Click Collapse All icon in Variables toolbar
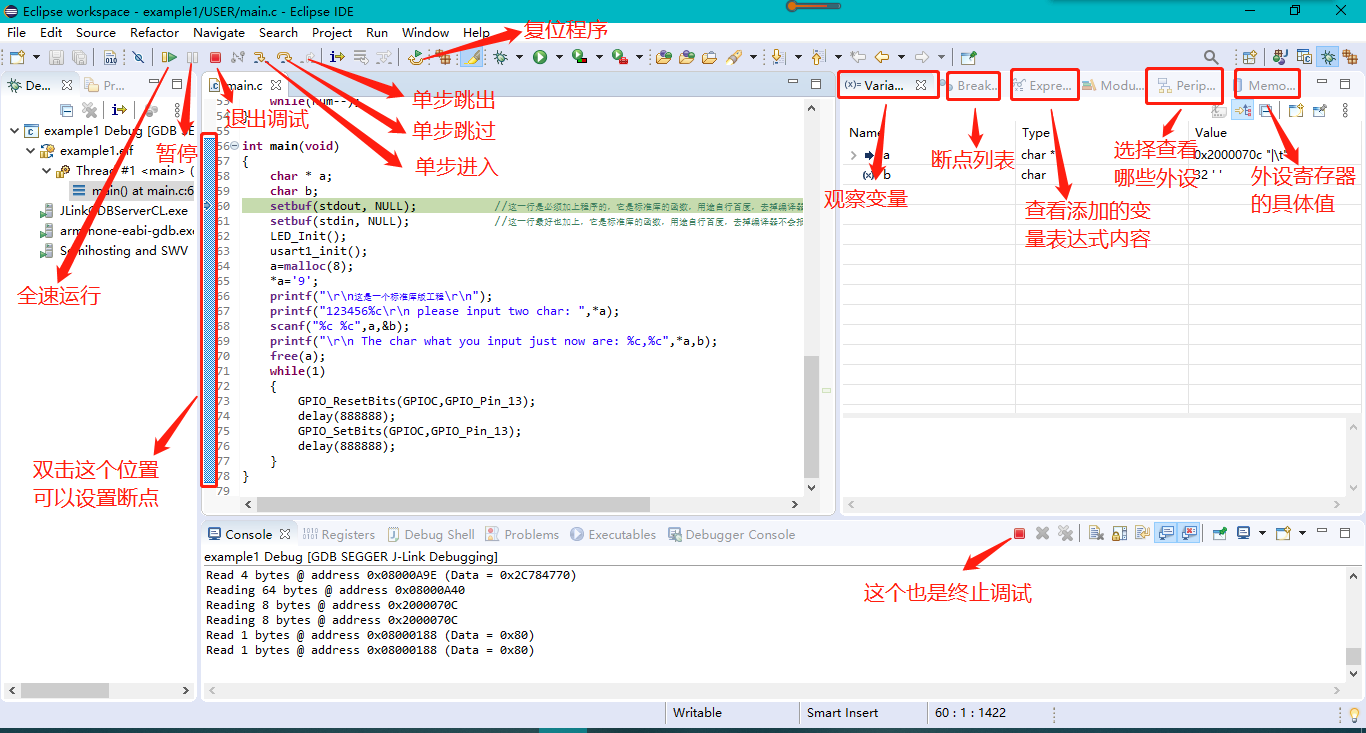 (x=1266, y=110)
